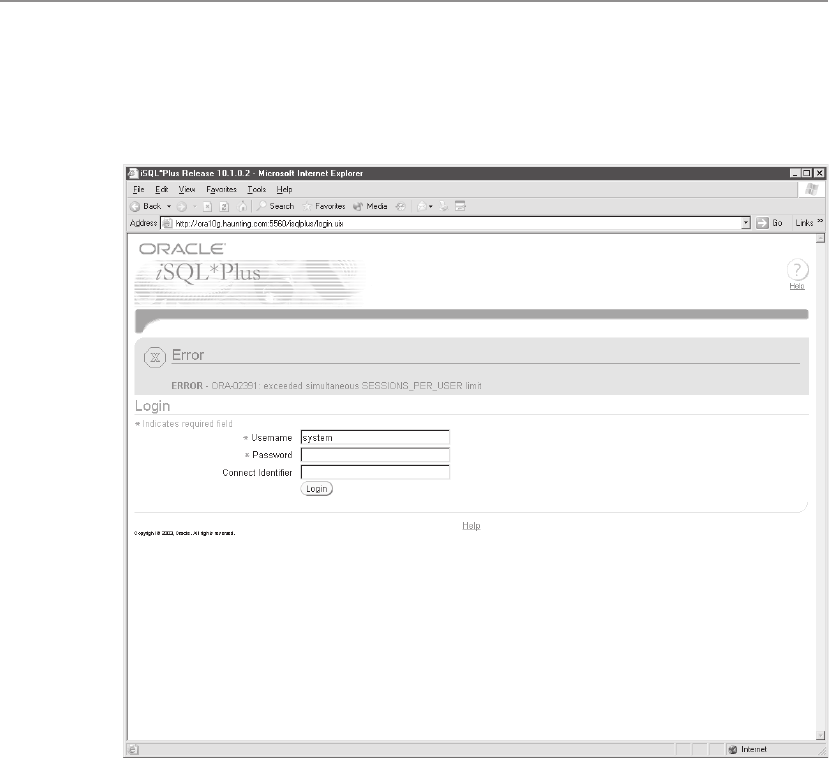829x758 pixels.
Task: Click the Stop loading icon
Action: click(208, 207)
